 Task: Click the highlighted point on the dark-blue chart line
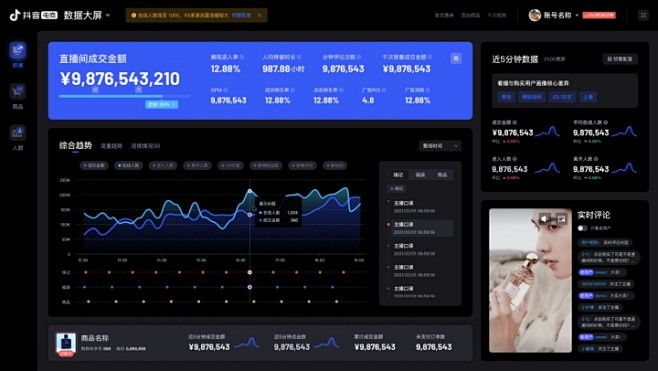pos(250,214)
